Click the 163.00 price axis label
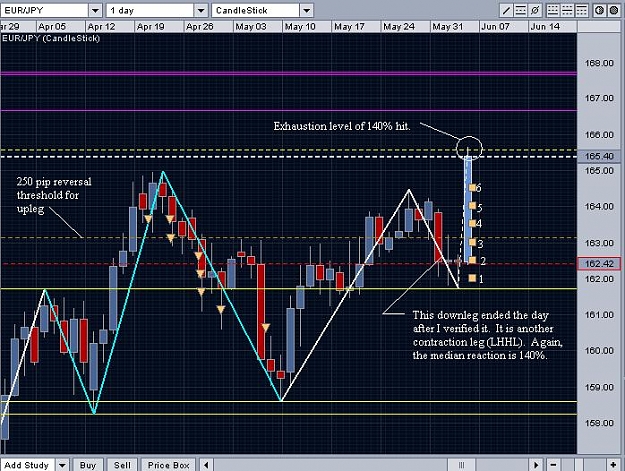Viewport: 625px width, 471px height. [599, 243]
